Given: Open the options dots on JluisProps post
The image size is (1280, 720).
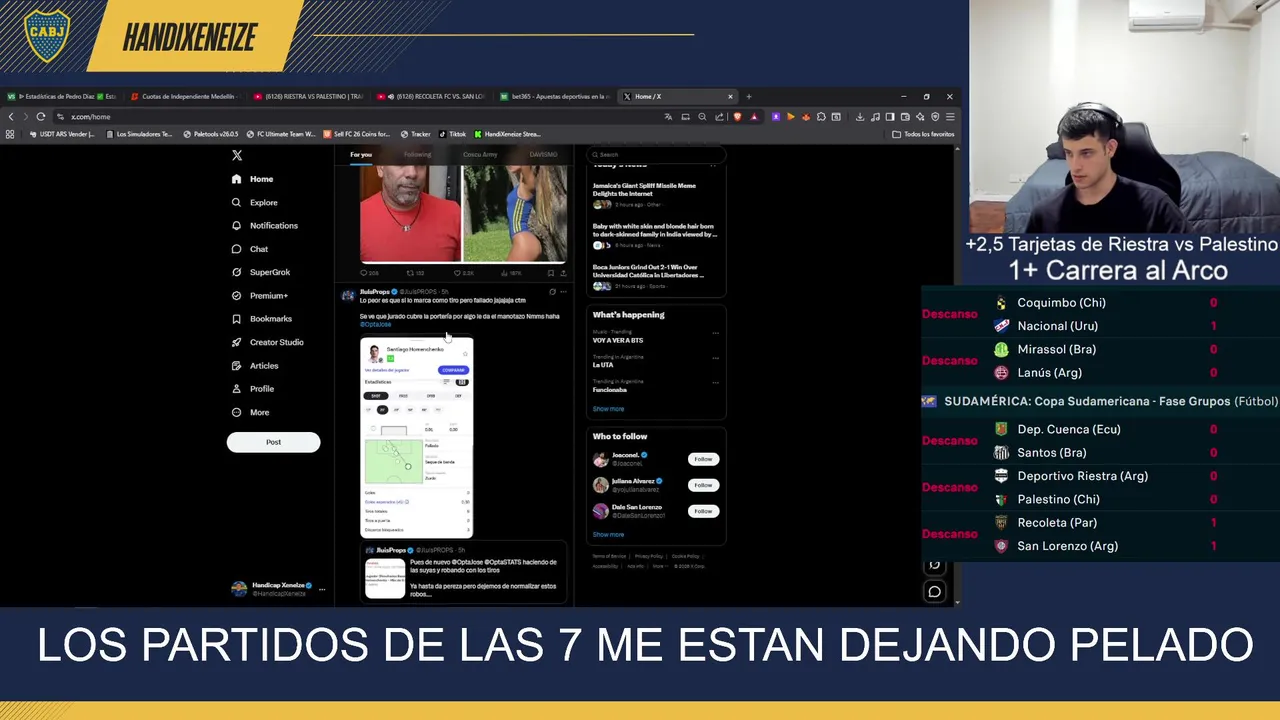Looking at the screenshot, I should tap(564, 292).
